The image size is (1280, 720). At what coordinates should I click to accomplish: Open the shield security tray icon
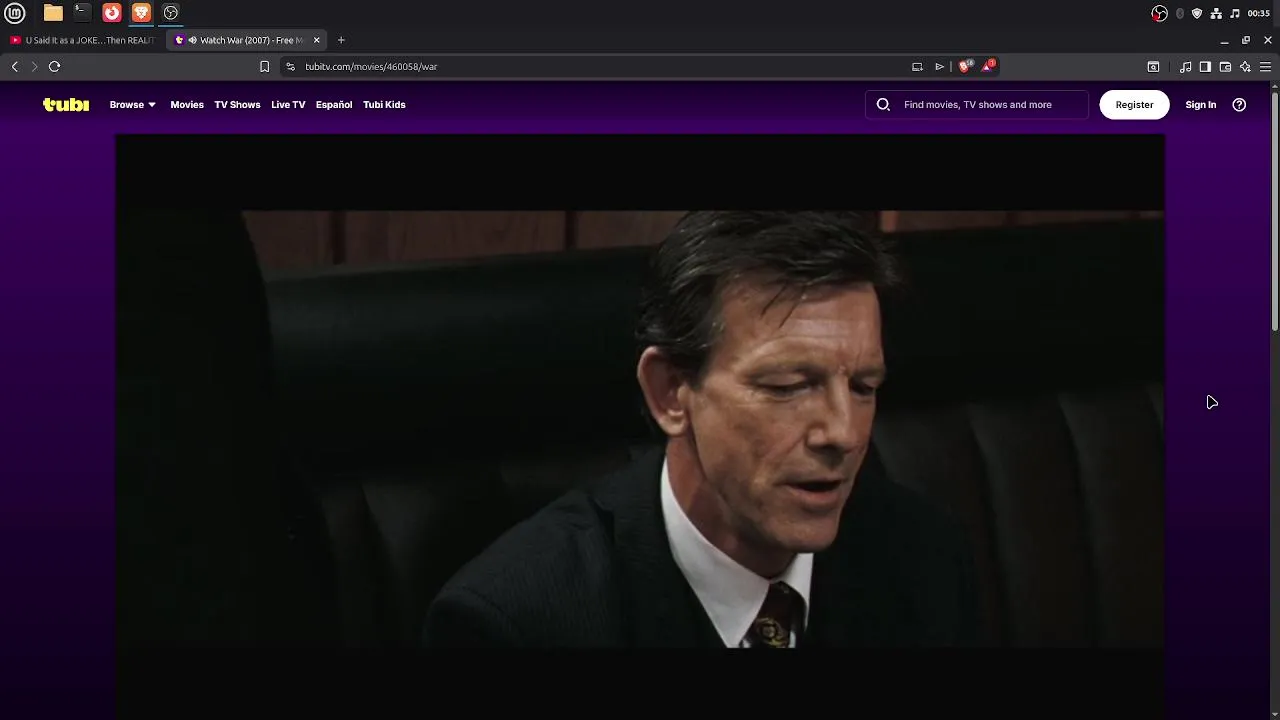(x=1197, y=13)
